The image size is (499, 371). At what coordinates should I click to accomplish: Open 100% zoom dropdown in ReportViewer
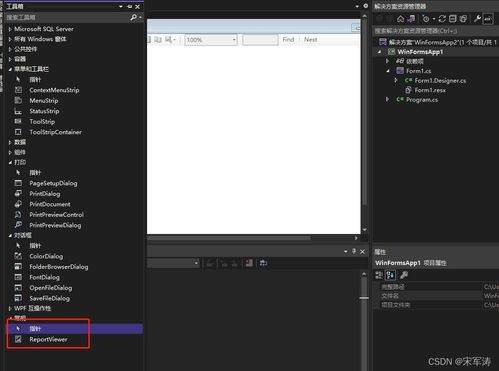234,40
